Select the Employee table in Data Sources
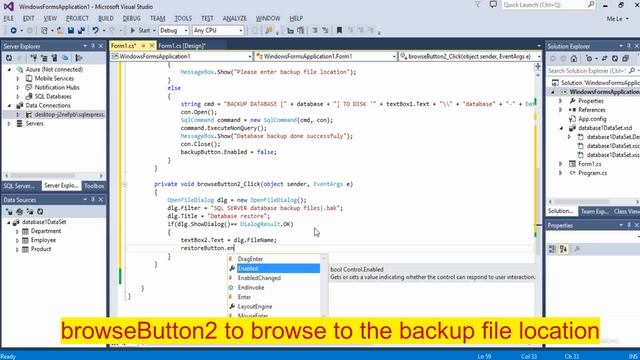Screen dimensions: 640x360 point(43,240)
